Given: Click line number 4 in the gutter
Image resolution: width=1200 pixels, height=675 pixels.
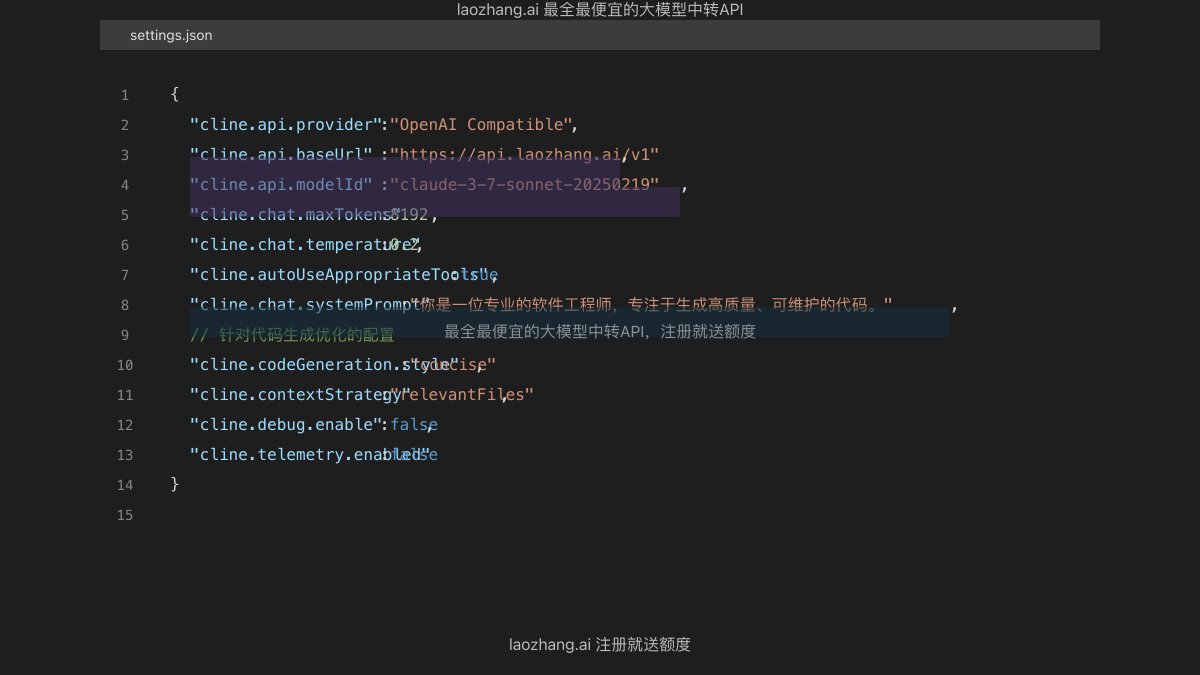Looking at the screenshot, I should (x=125, y=185).
